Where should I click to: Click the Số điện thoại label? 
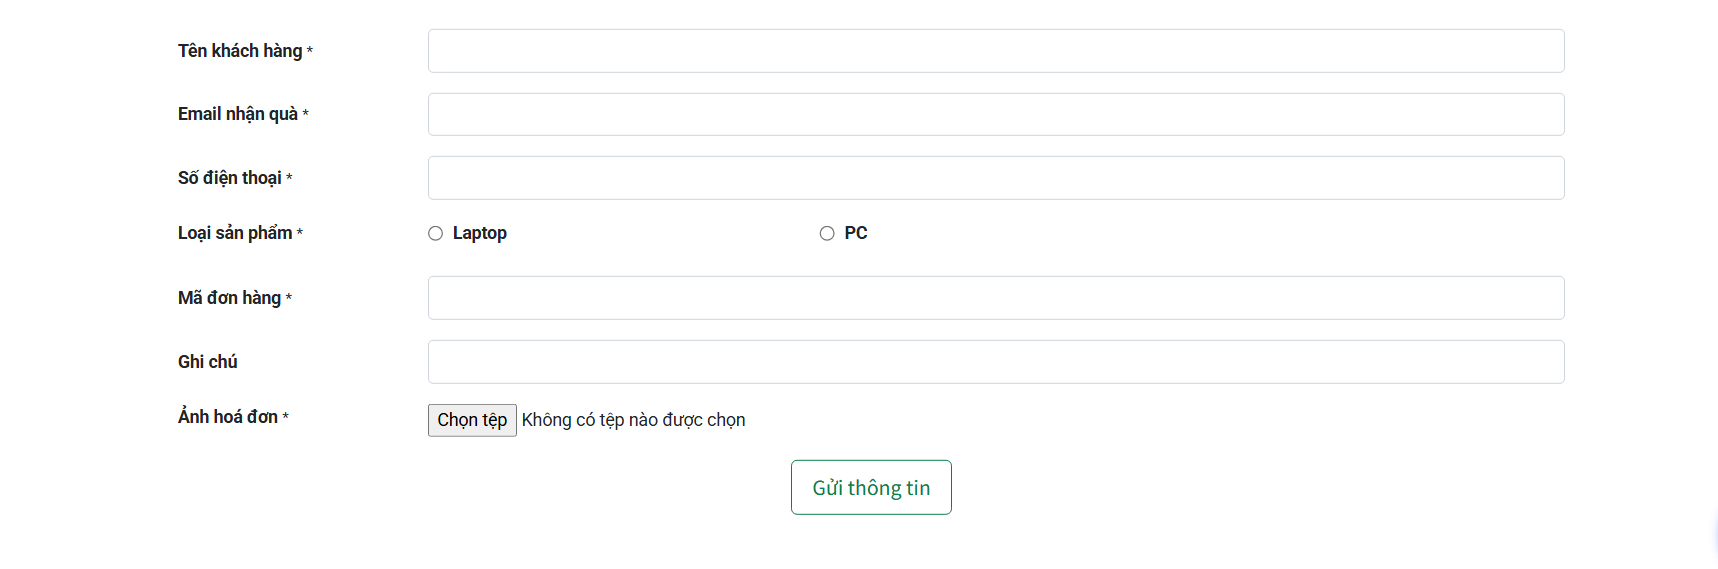click(230, 178)
